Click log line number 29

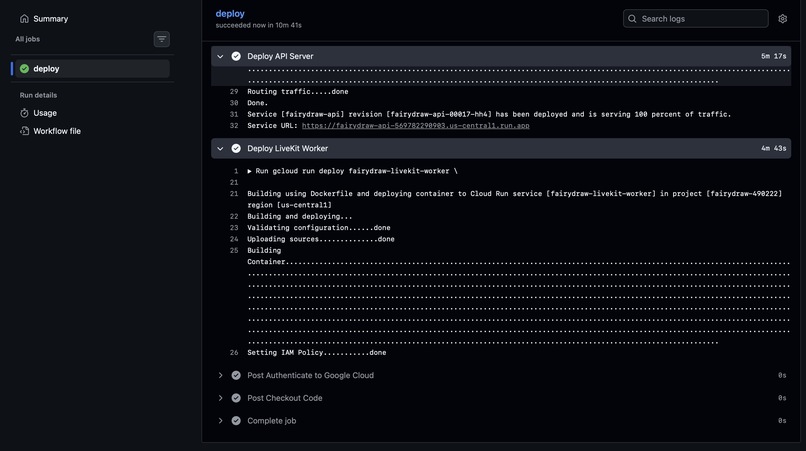click(x=234, y=92)
